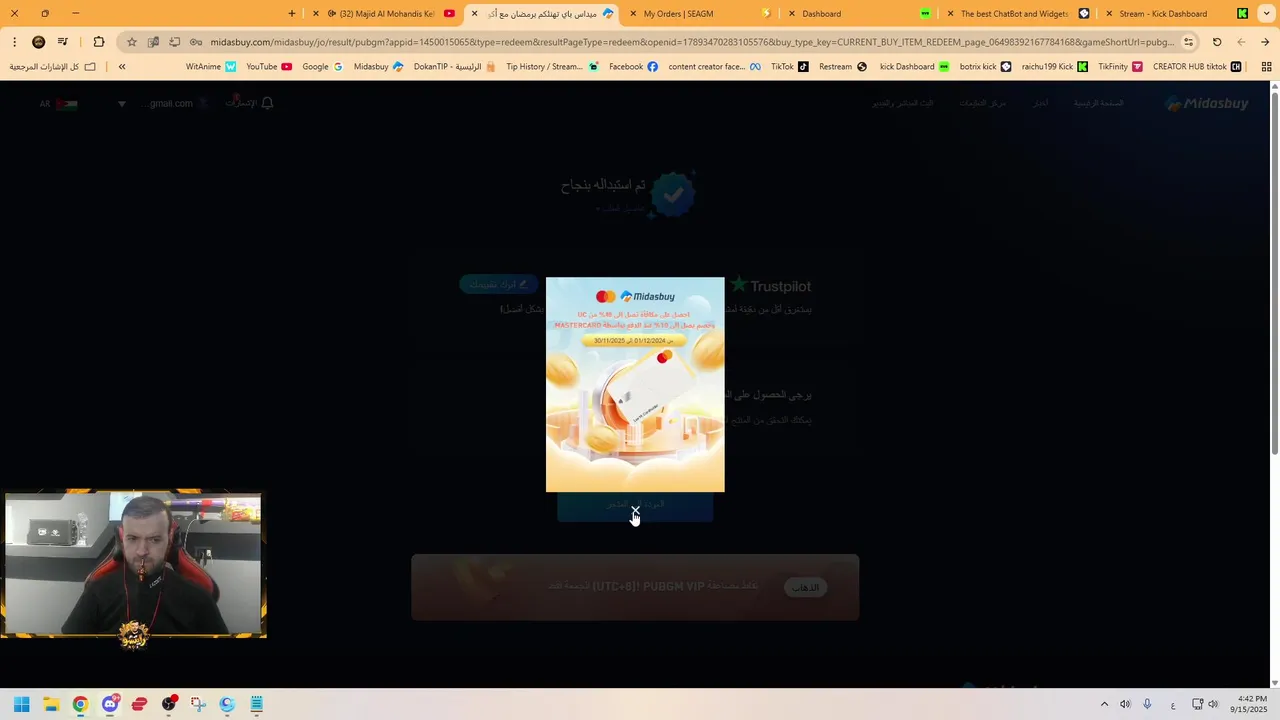The height and width of the screenshot is (720, 1280).
Task: Expand hidden bookmarks chevron
Action: (122, 67)
